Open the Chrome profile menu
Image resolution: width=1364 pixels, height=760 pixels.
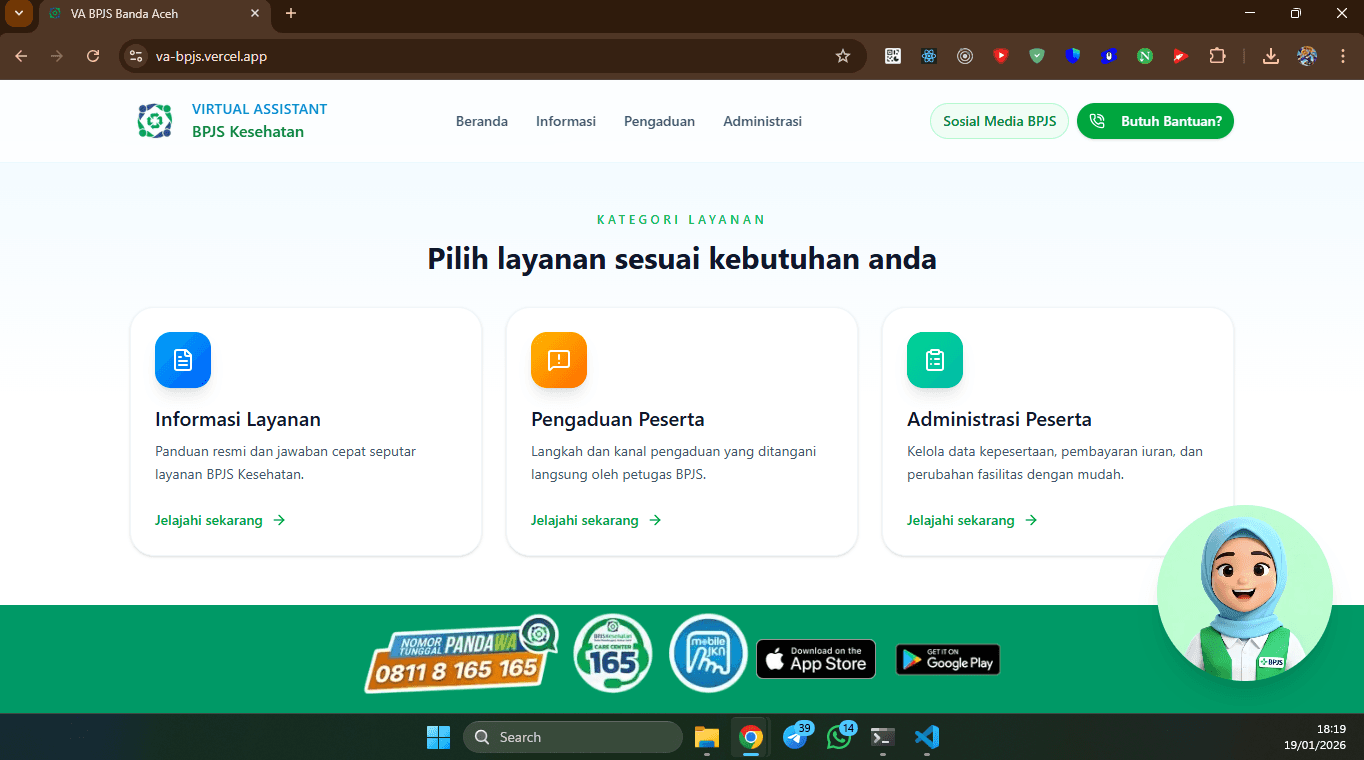coord(1307,56)
